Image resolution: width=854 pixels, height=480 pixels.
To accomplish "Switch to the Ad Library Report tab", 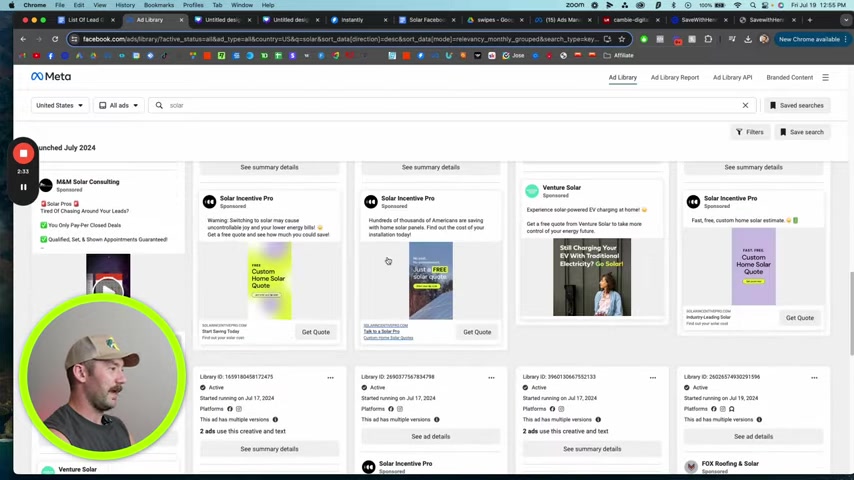I will click(x=674, y=77).
